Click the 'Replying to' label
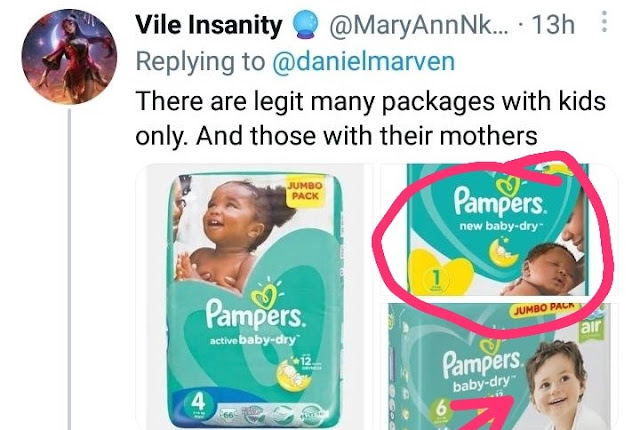The height and width of the screenshot is (430, 640). (200, 61)
